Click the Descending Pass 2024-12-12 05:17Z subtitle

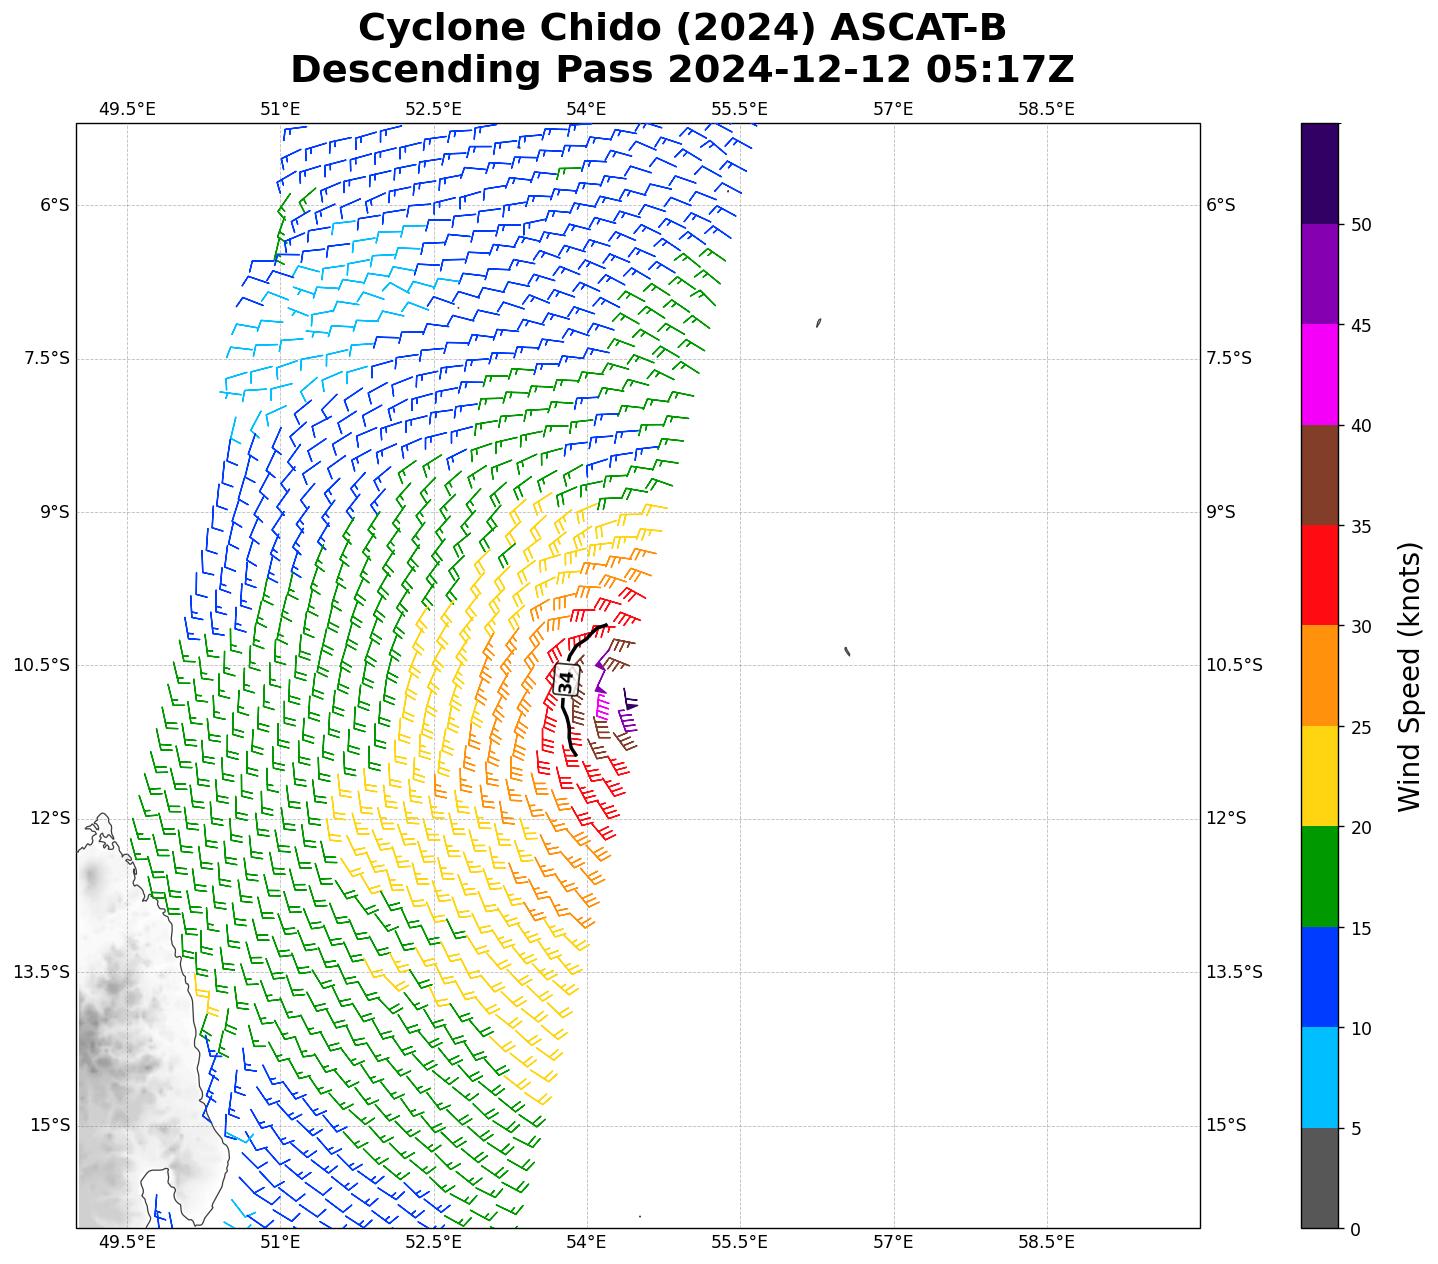click(x=682, y=70)
